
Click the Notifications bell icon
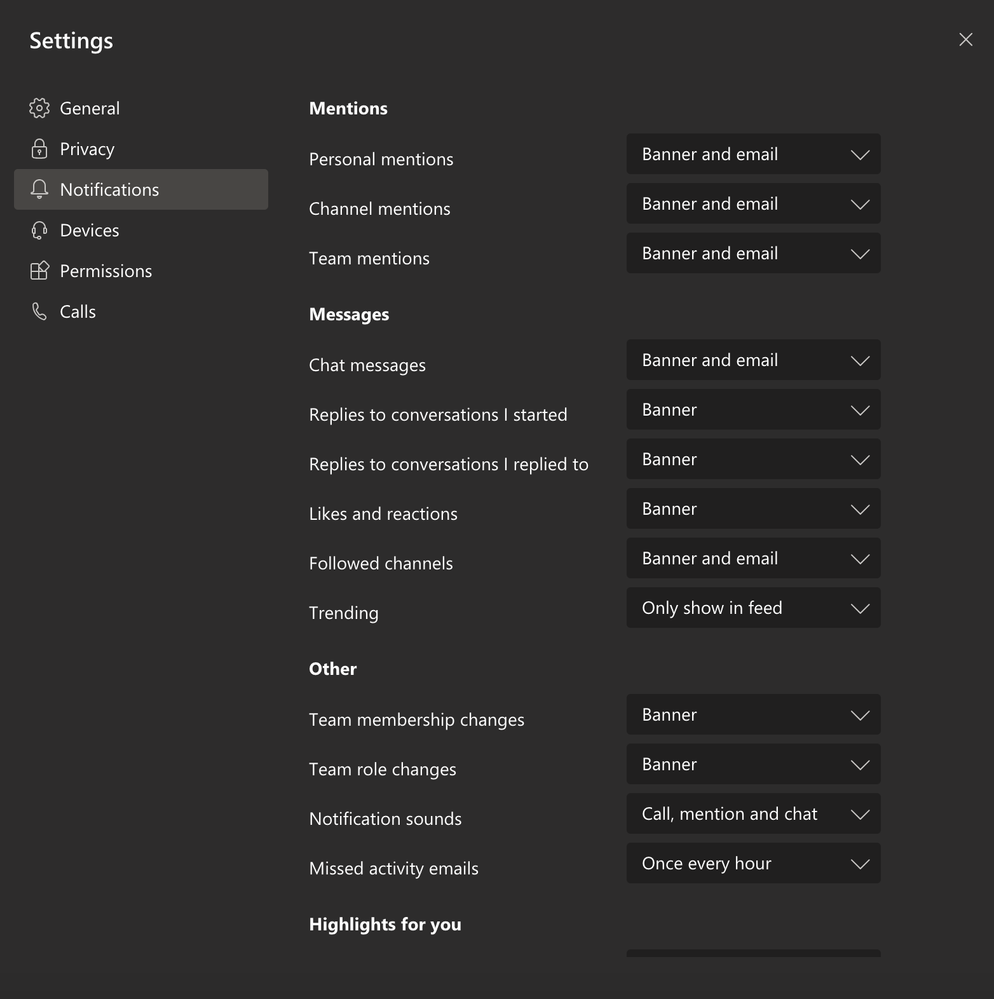coord(39,189)
